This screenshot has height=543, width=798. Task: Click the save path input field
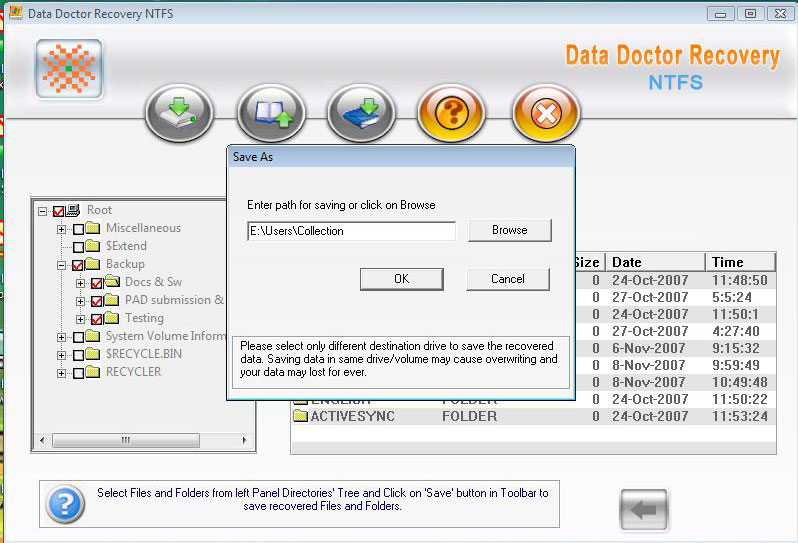click(352, 231)
